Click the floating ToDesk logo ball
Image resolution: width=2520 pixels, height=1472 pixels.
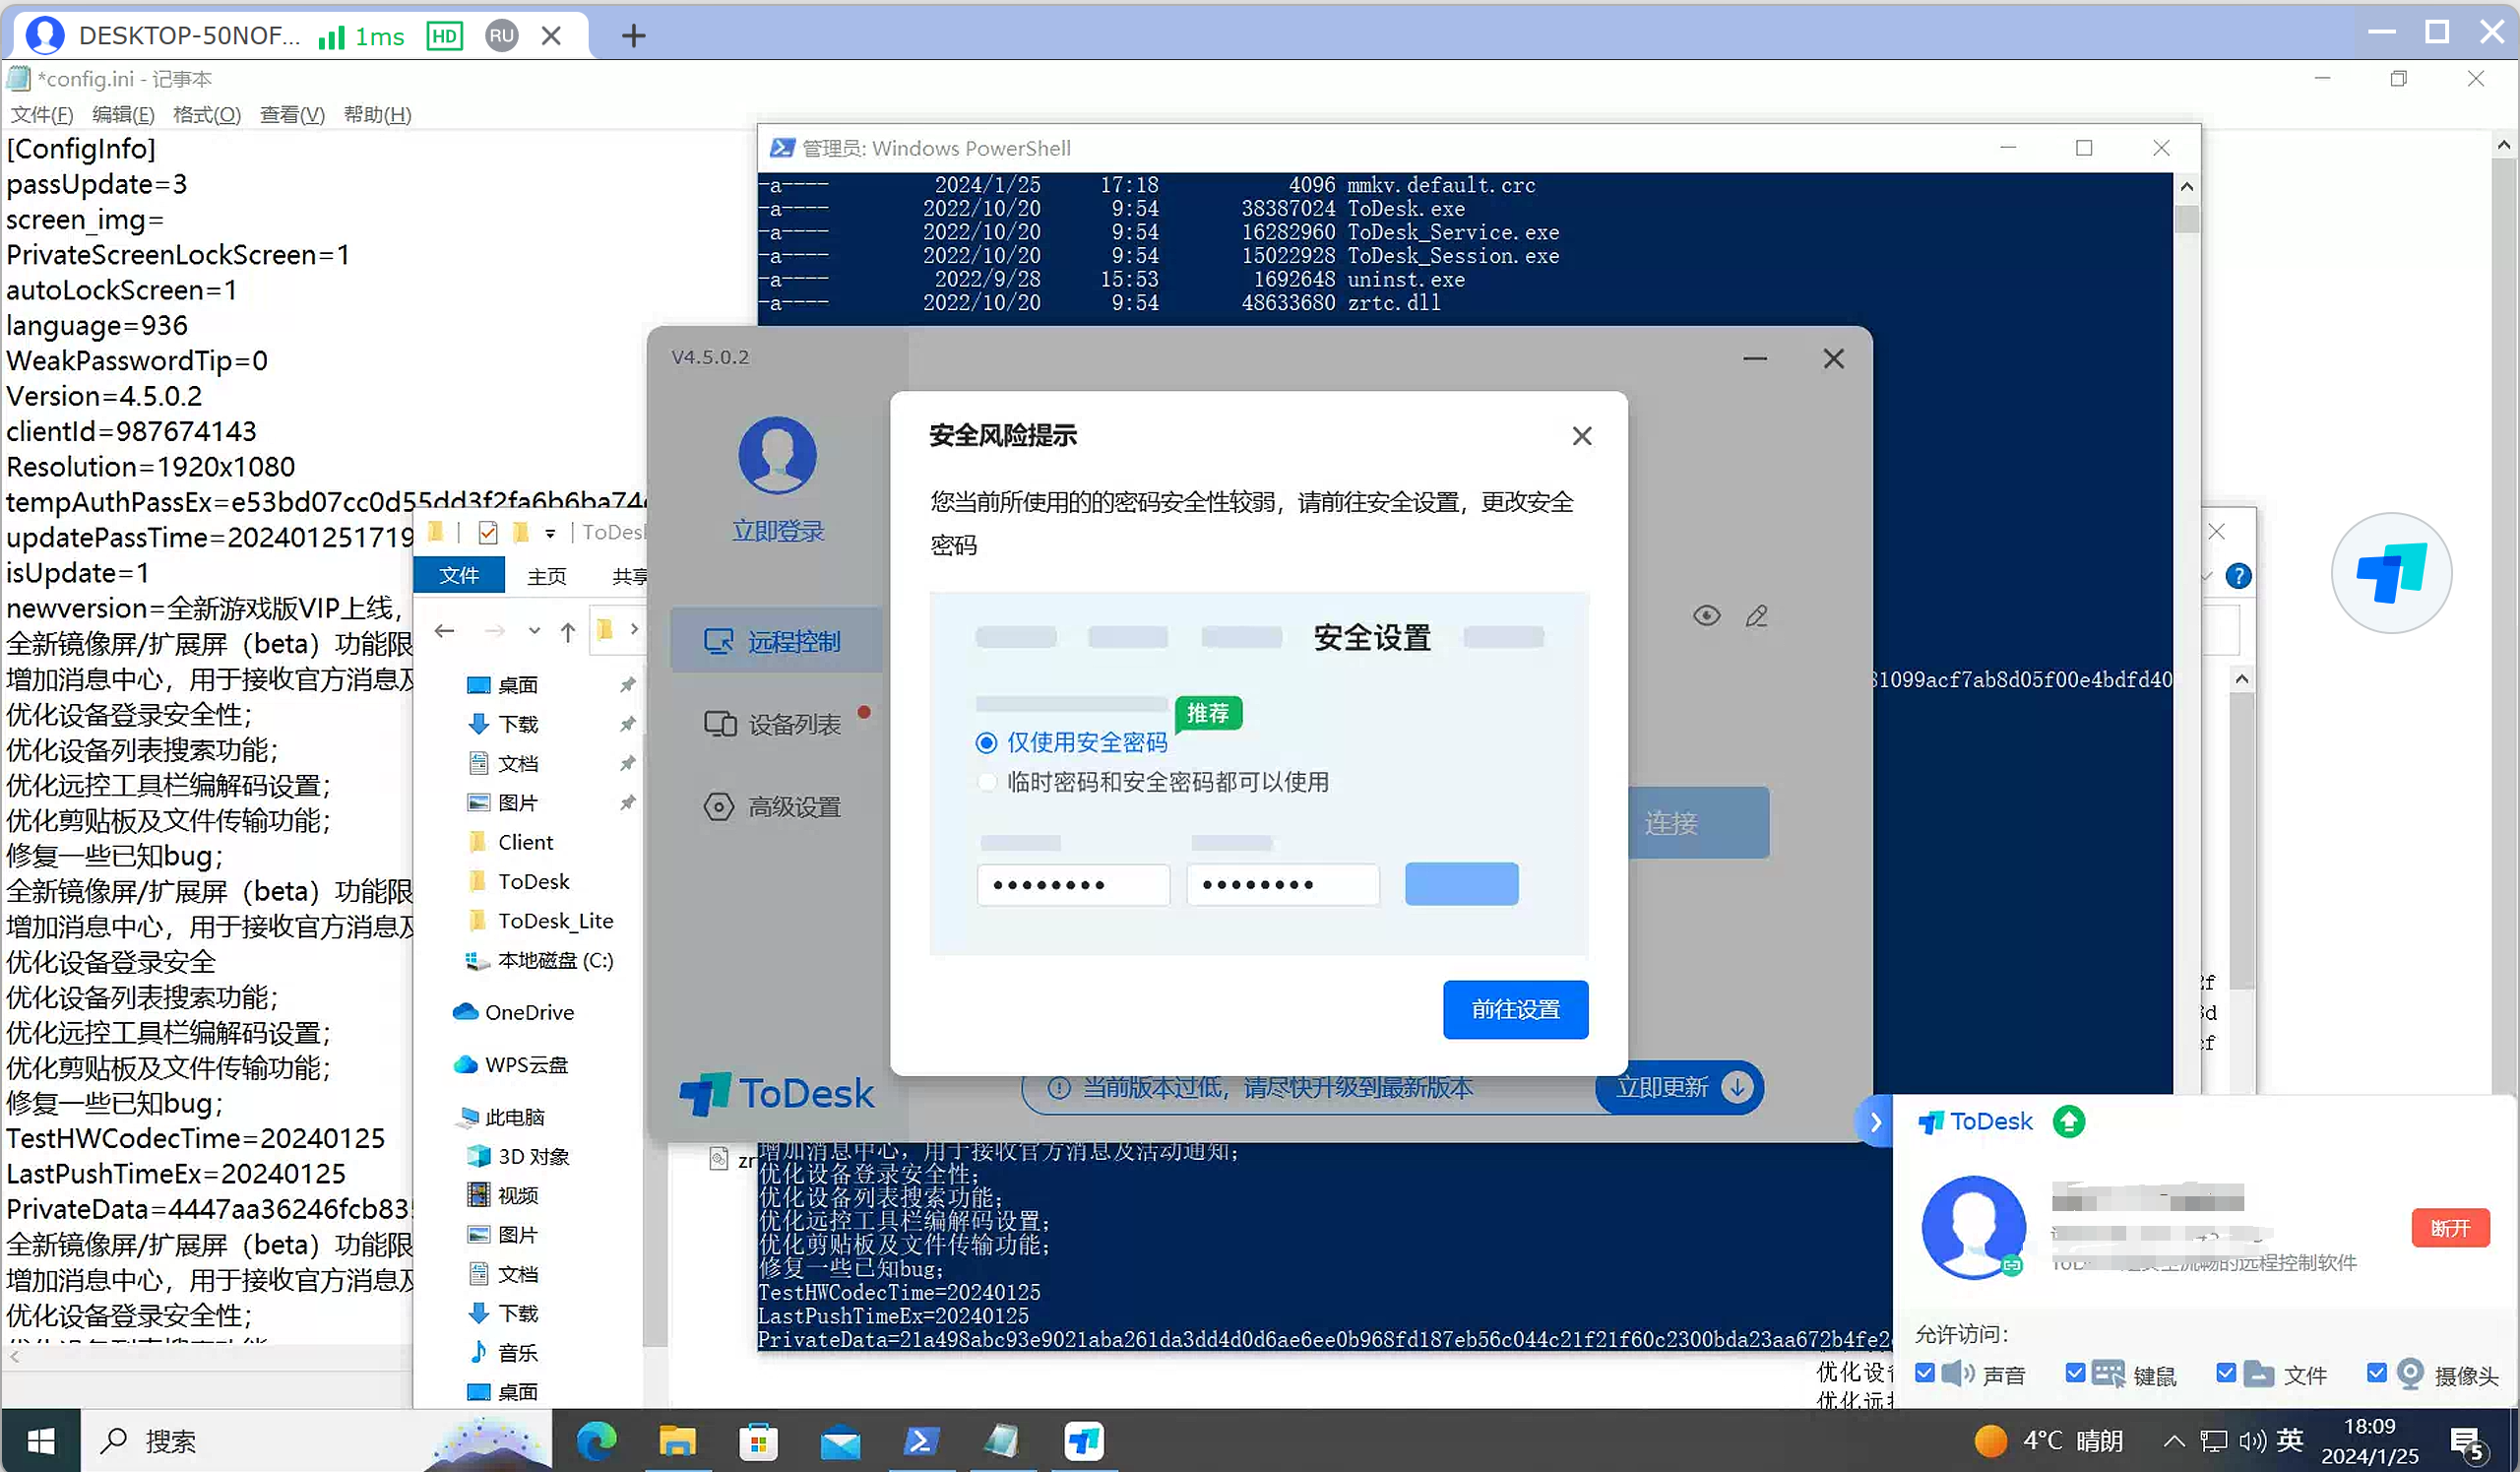(2391, 573)
